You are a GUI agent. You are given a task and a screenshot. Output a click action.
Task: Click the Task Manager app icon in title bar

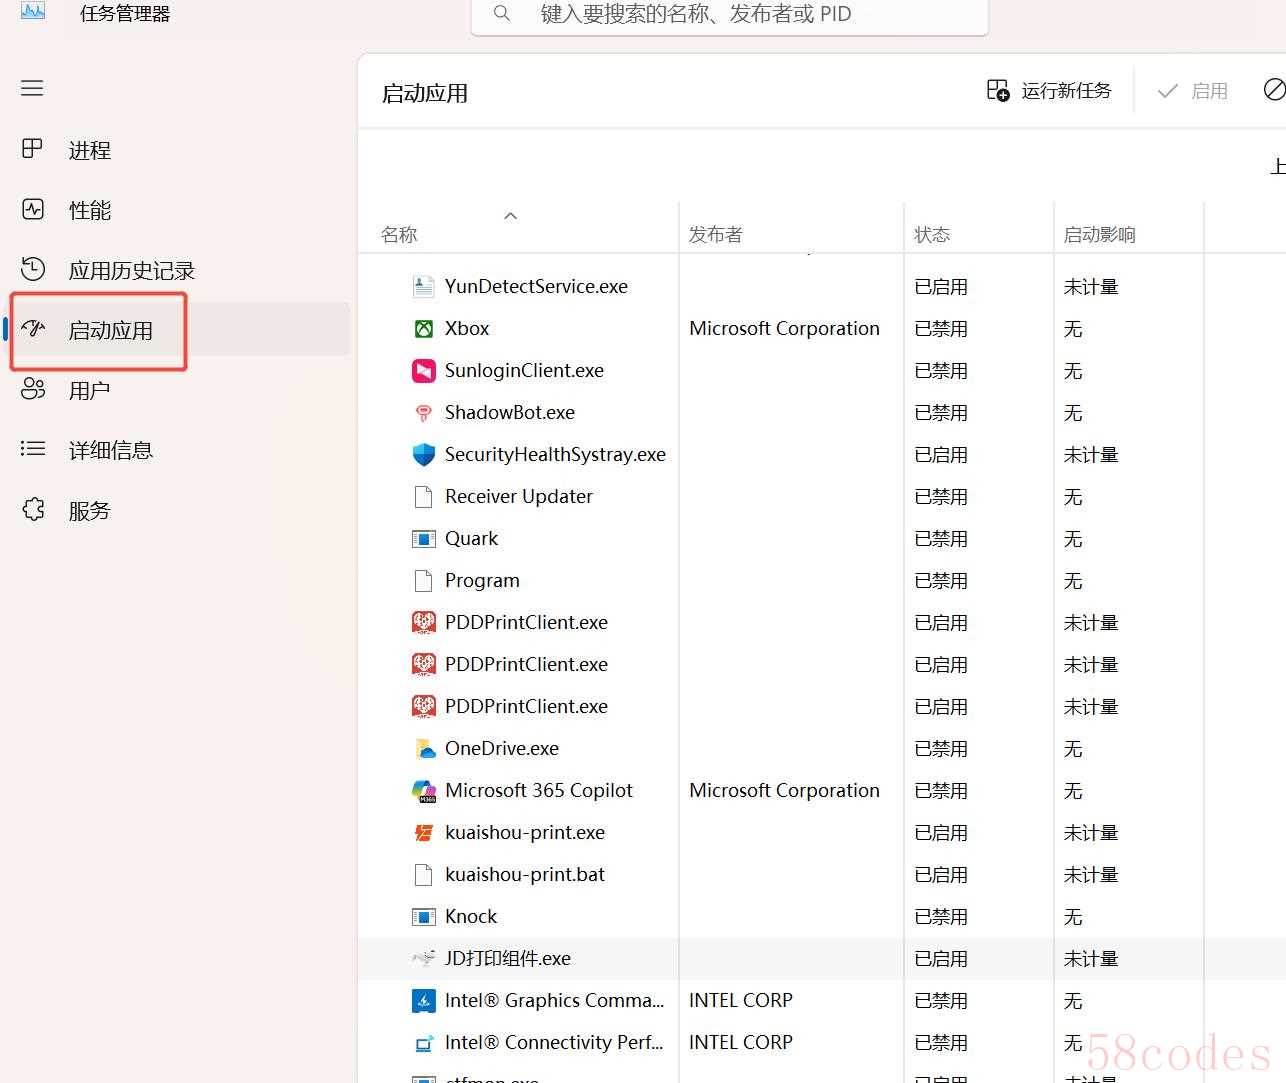point(32,11)
